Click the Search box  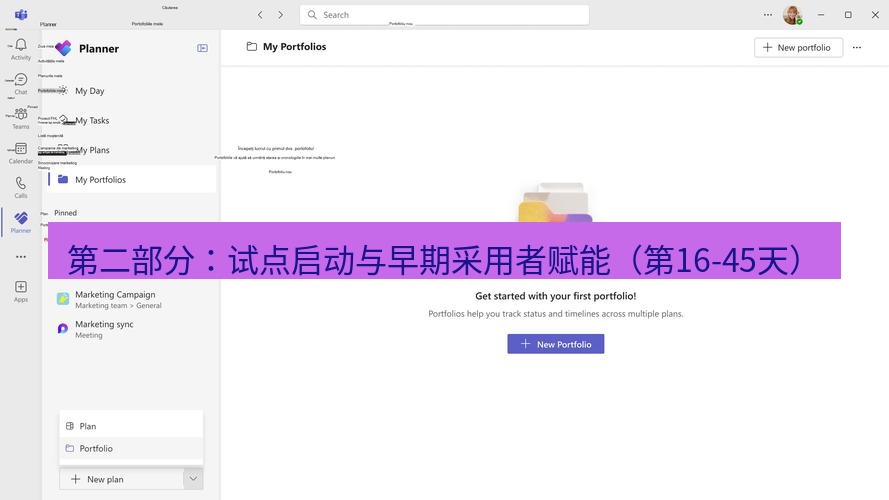coord(444,15)
